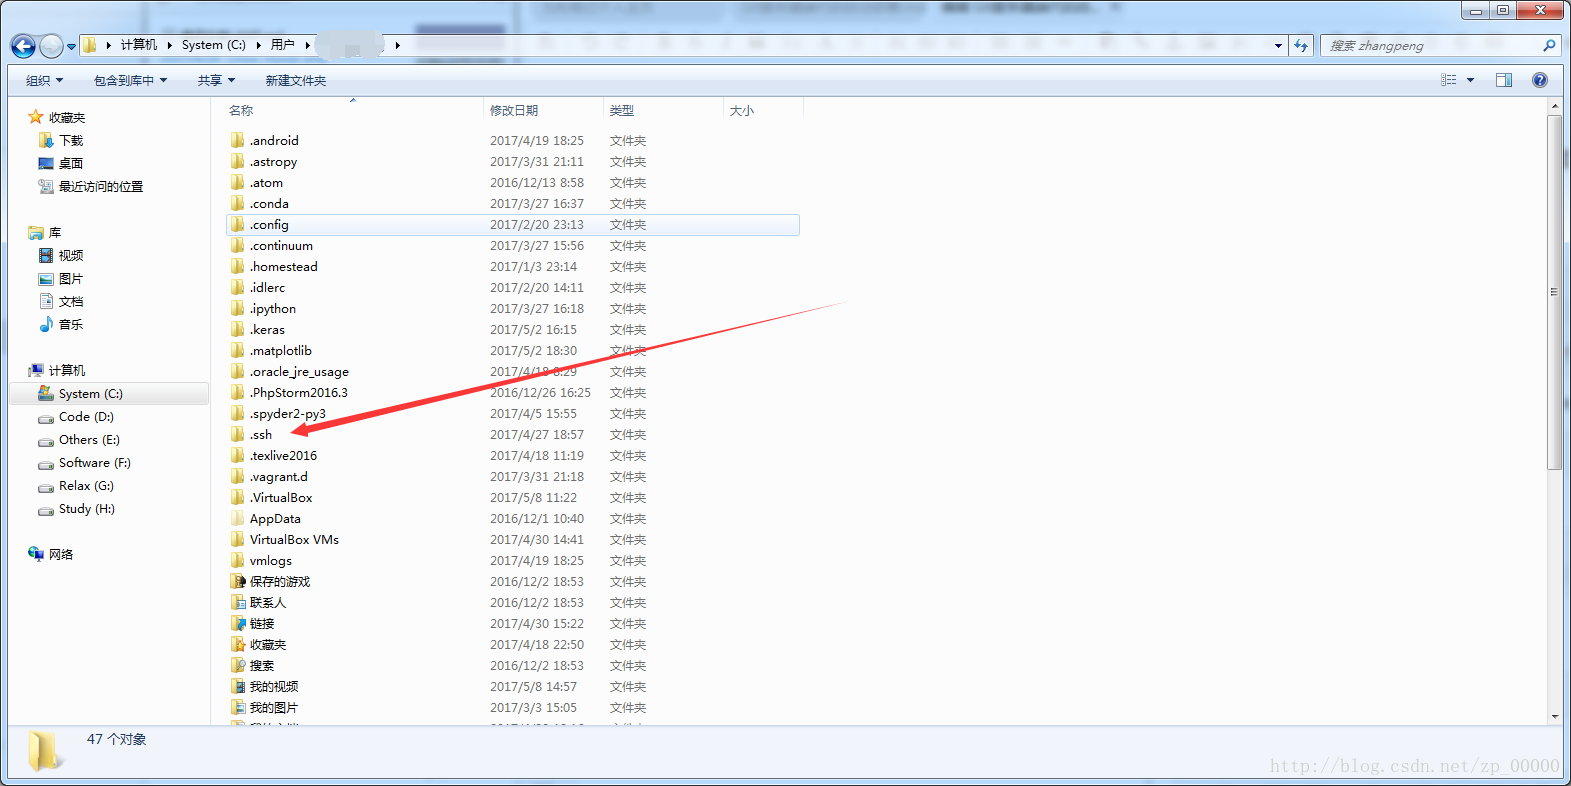The image size is (1571, 786).
Task: Open view options dropdown arrow
Action: click(x=1470, y=80)
